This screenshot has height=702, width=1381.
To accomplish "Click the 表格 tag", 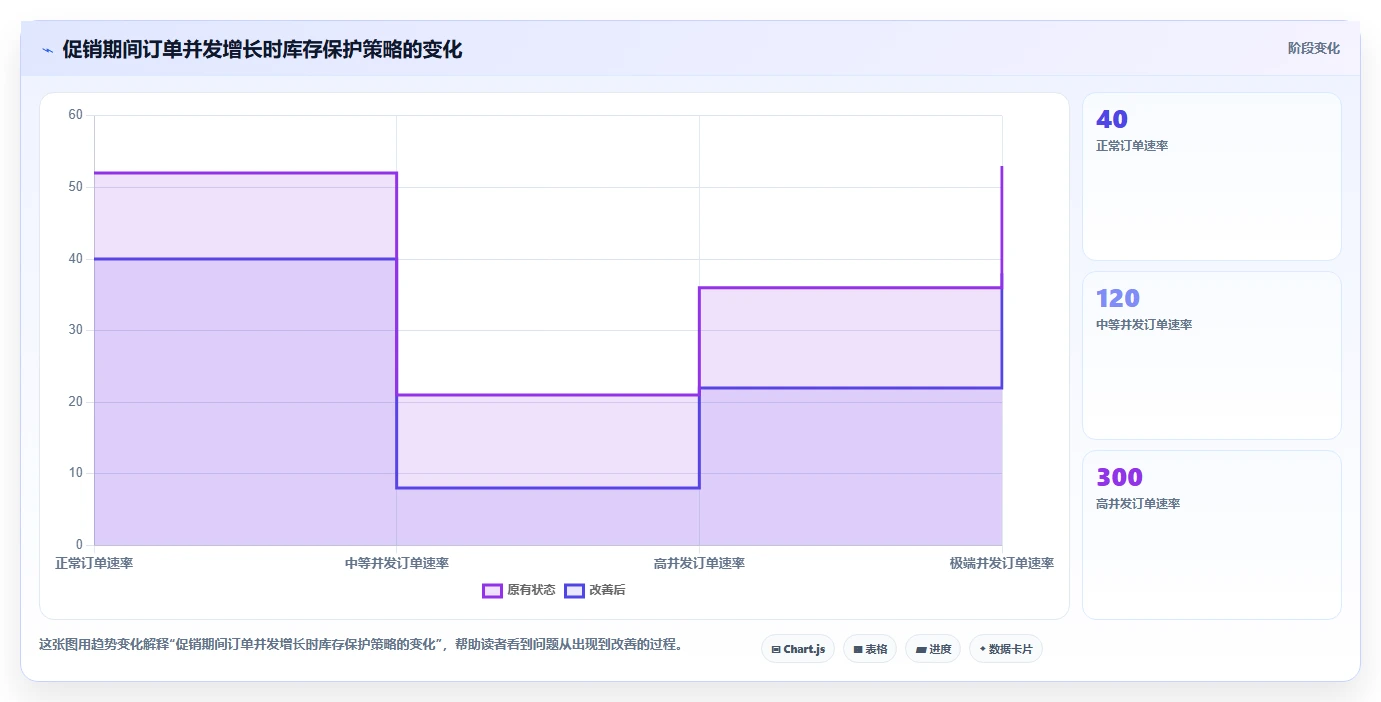I will point(870,649).
